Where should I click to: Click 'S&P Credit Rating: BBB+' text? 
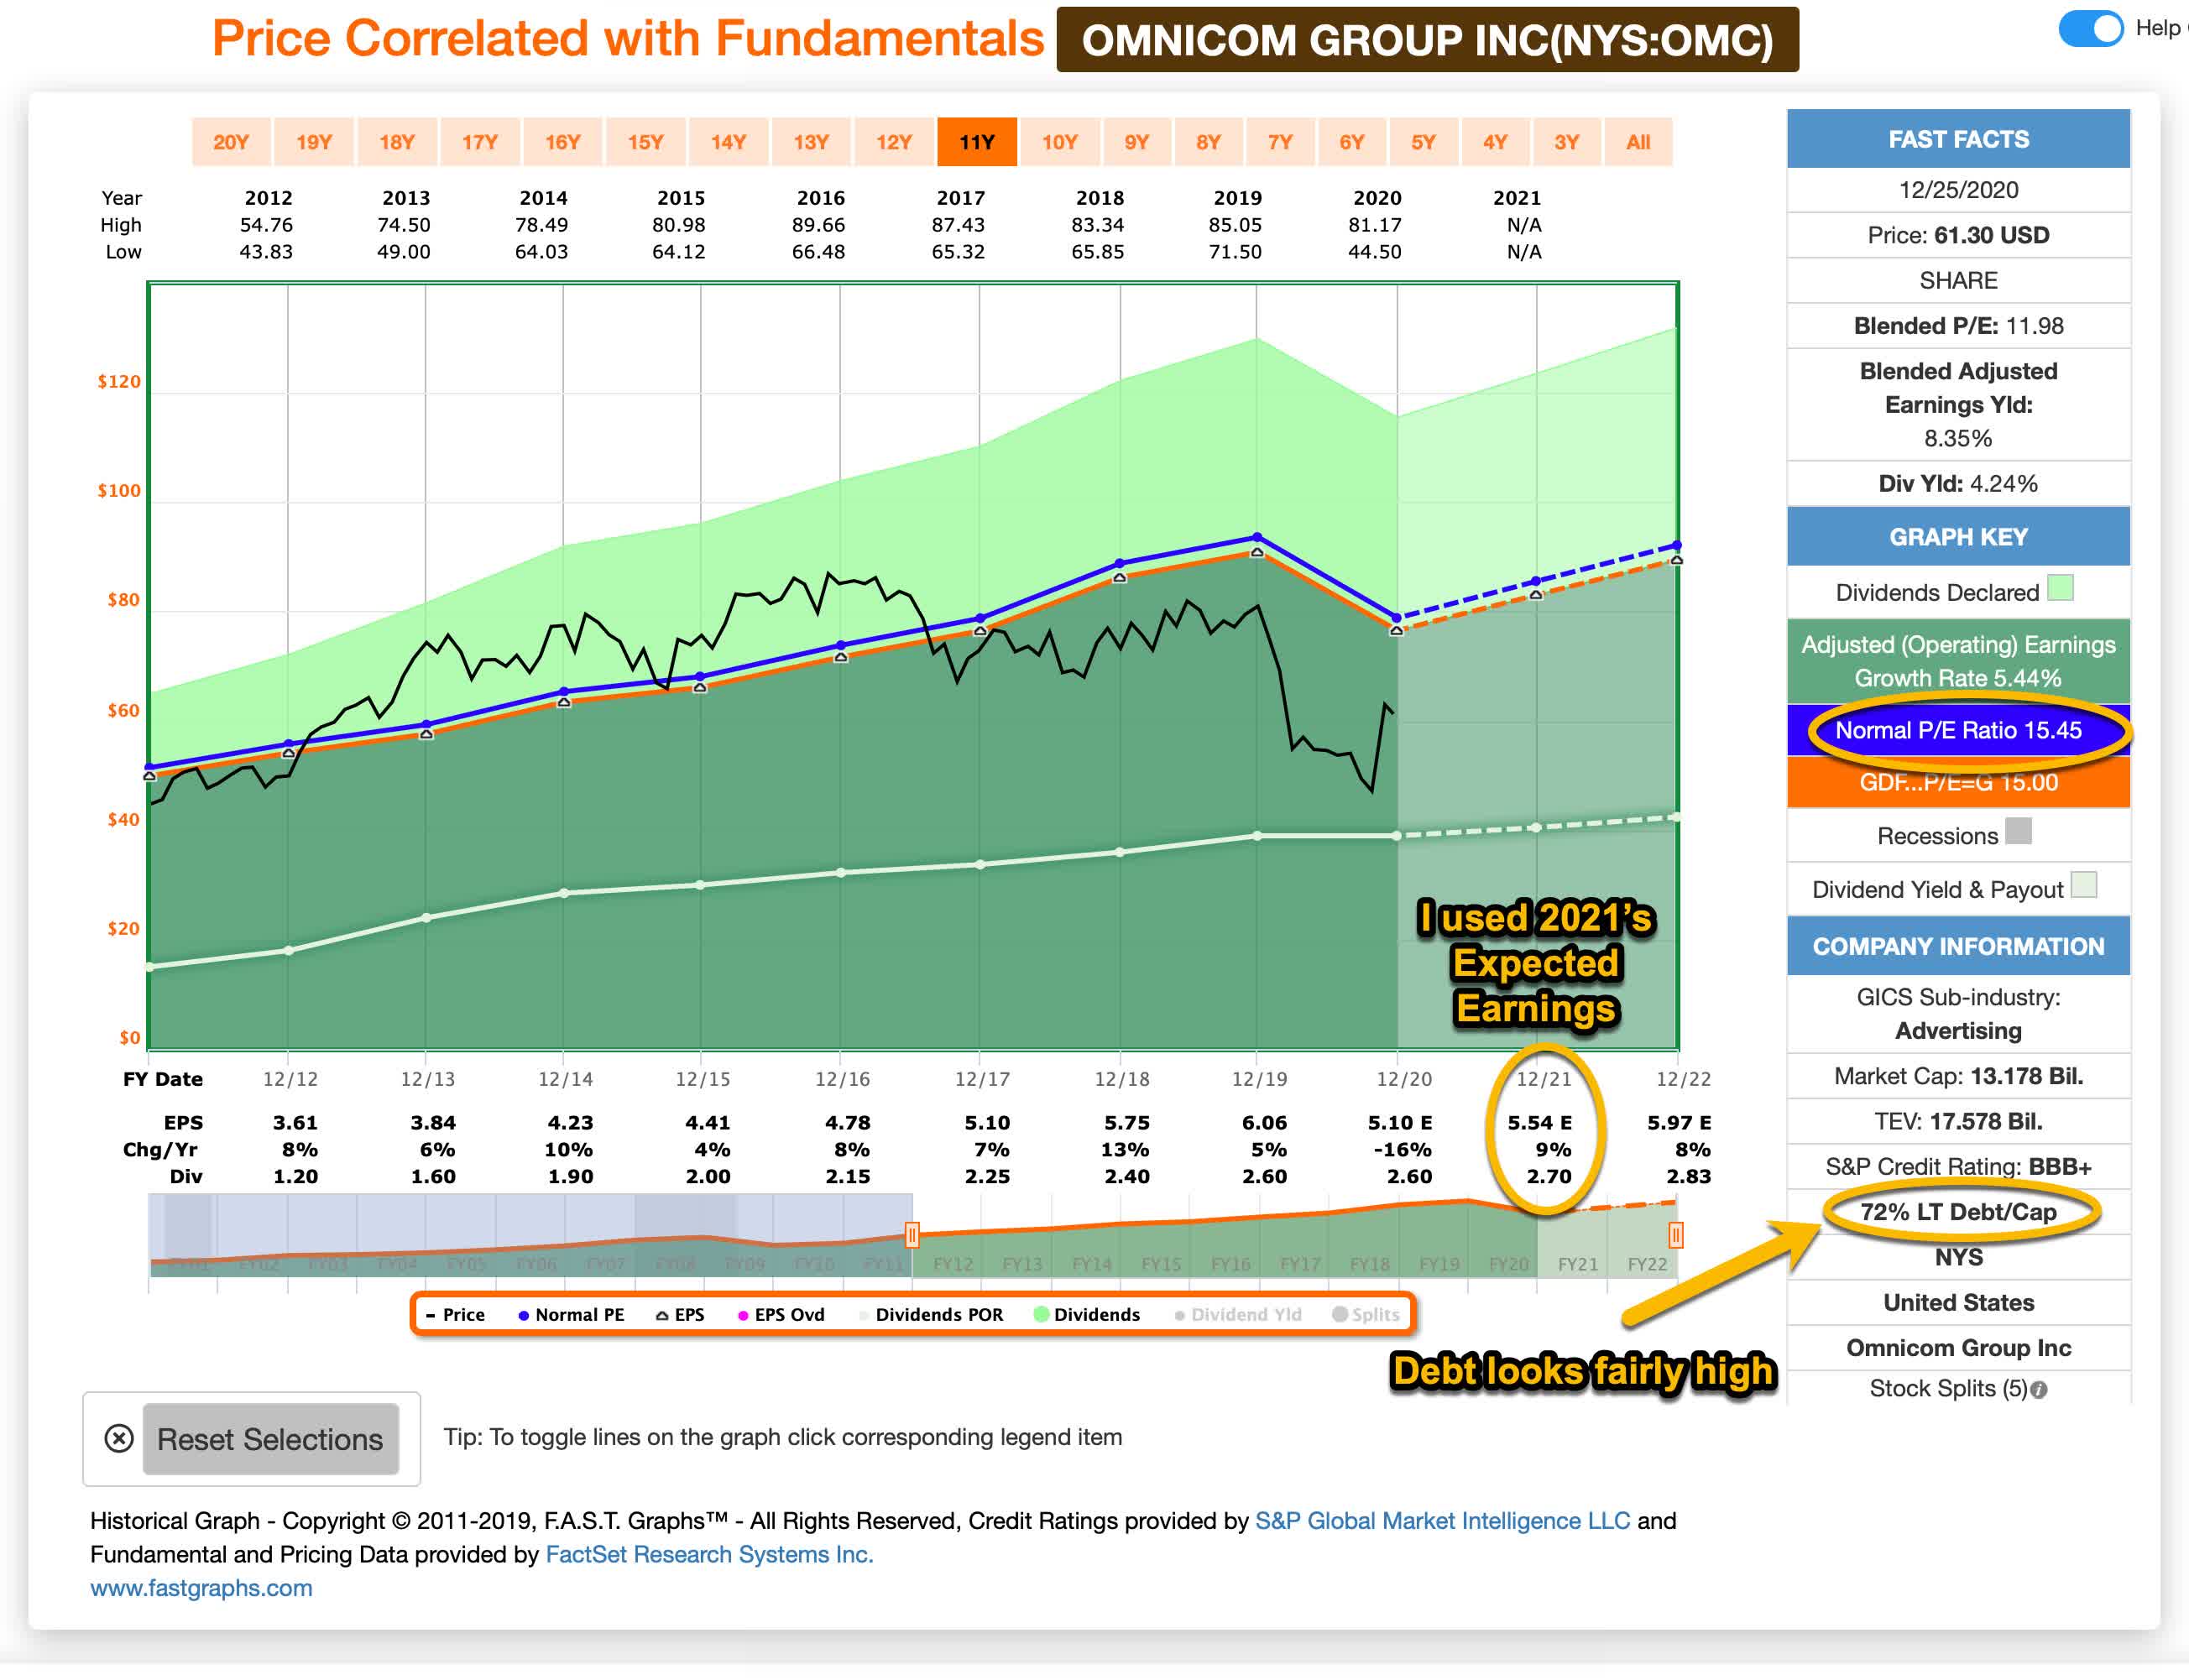1958,1167
